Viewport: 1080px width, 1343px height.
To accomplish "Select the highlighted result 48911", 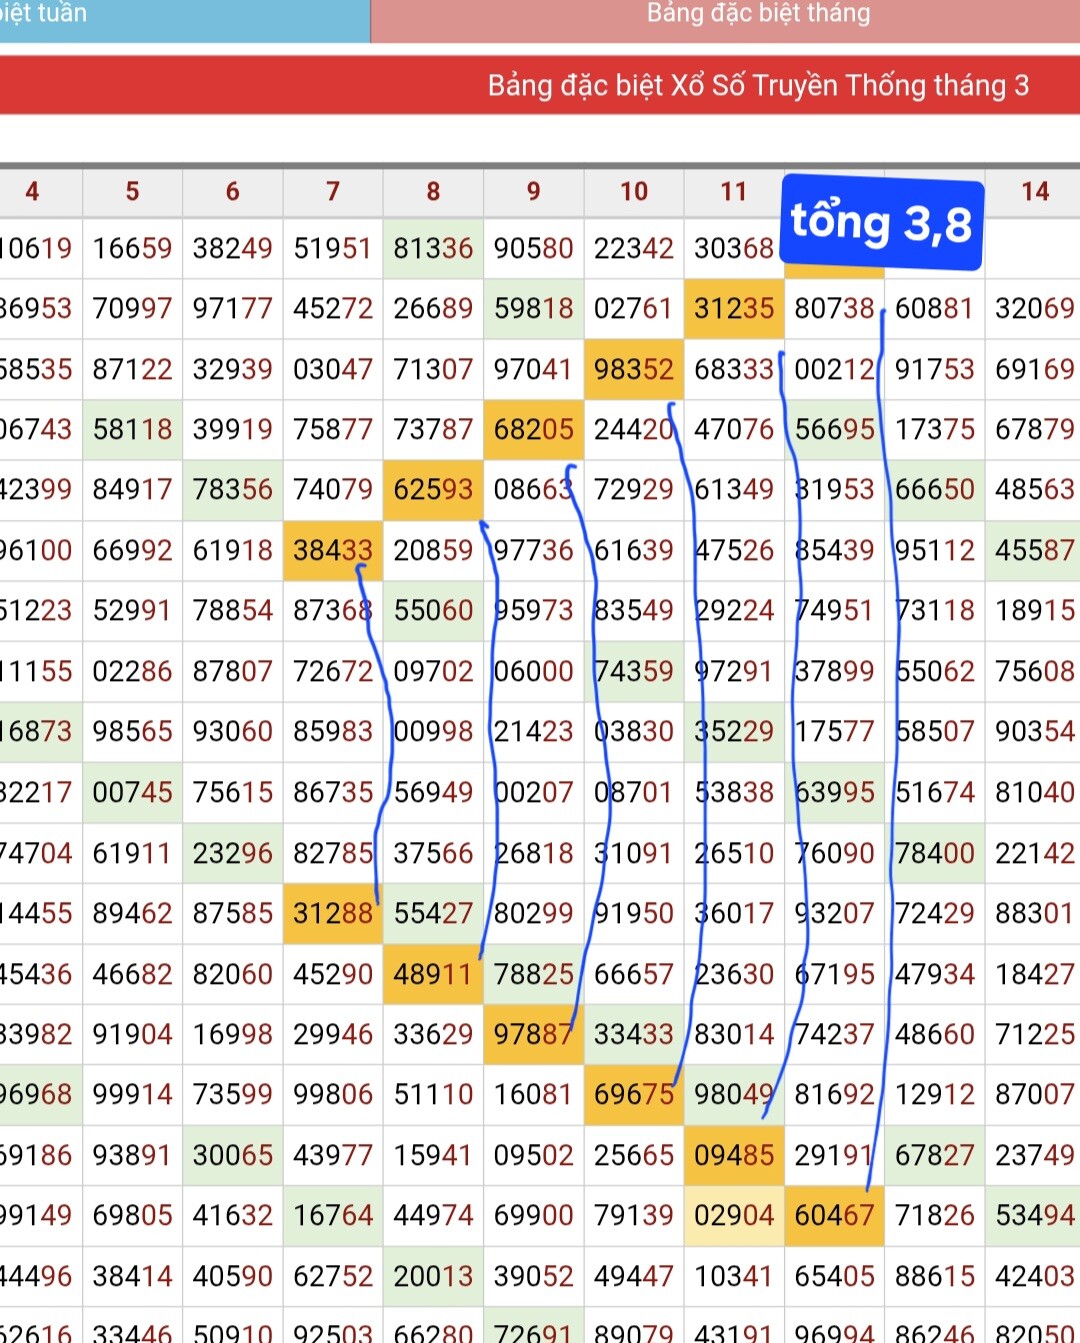I will [x=433, y=974].
